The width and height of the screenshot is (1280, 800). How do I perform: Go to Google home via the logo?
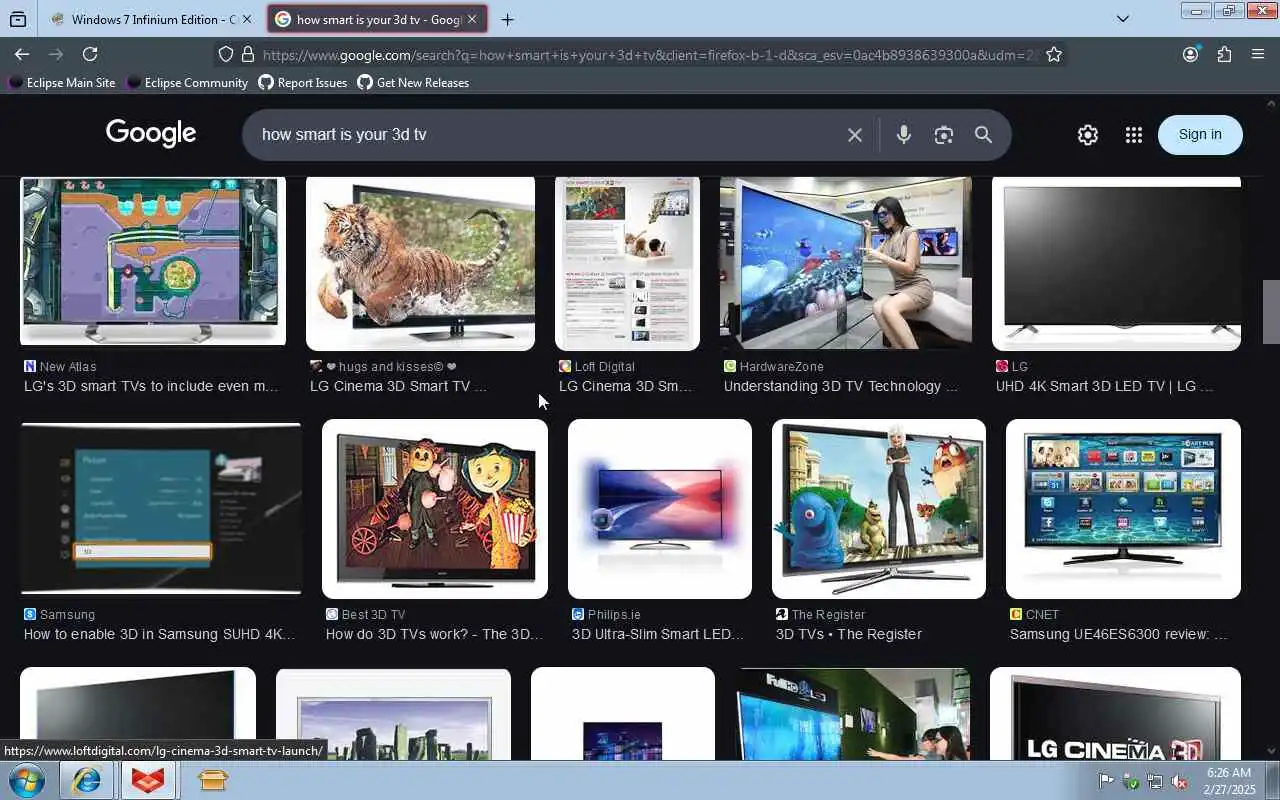(x=151, y=134)
